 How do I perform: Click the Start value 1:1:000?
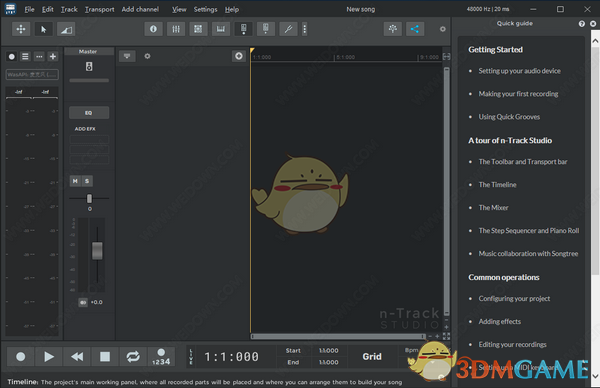pos(329,351)
